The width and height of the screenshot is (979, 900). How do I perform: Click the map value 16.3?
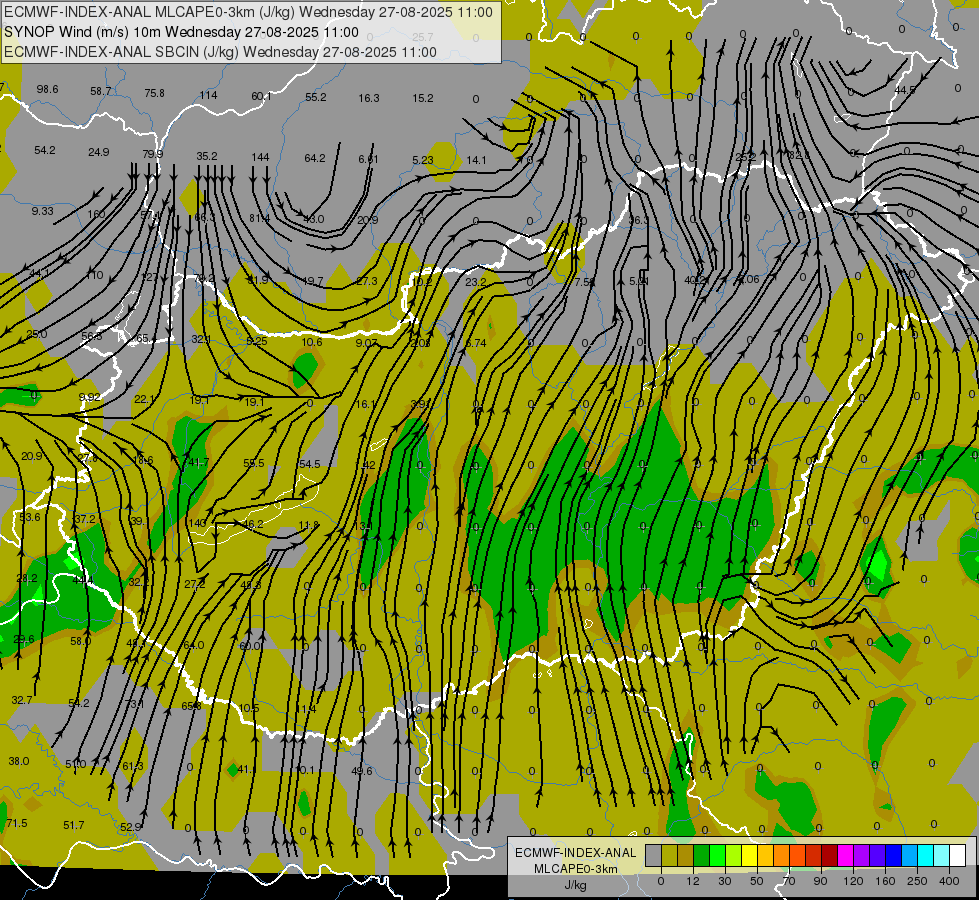coord(369,98)
